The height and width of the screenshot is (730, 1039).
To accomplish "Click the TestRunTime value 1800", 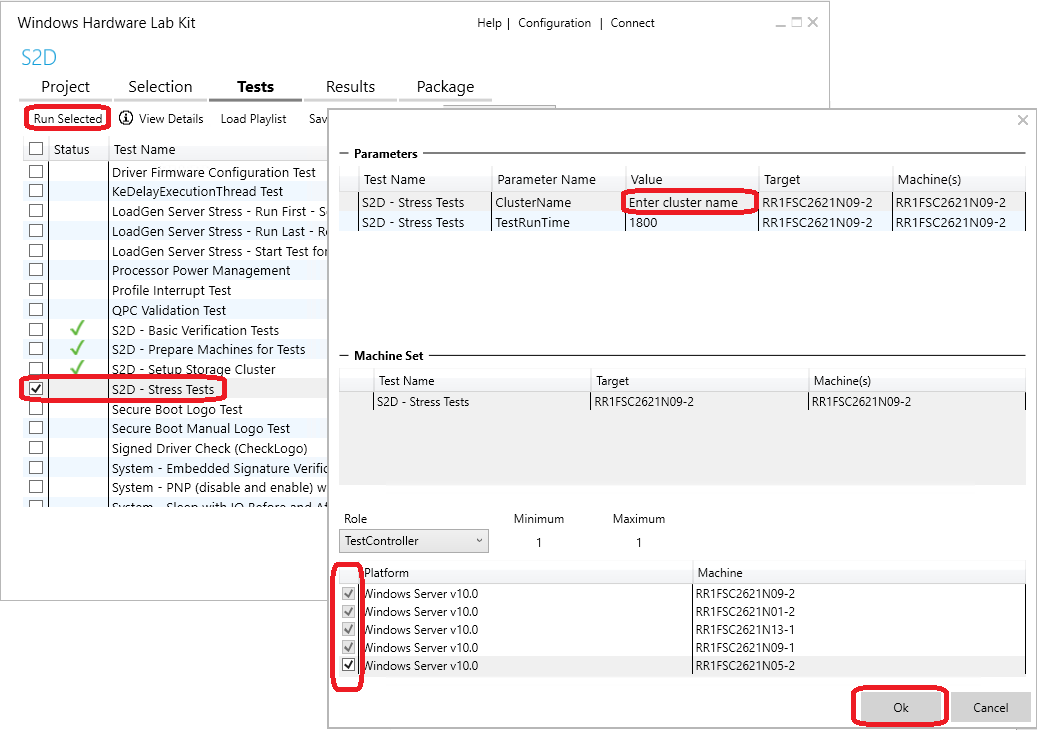I will tap(692, 223).
